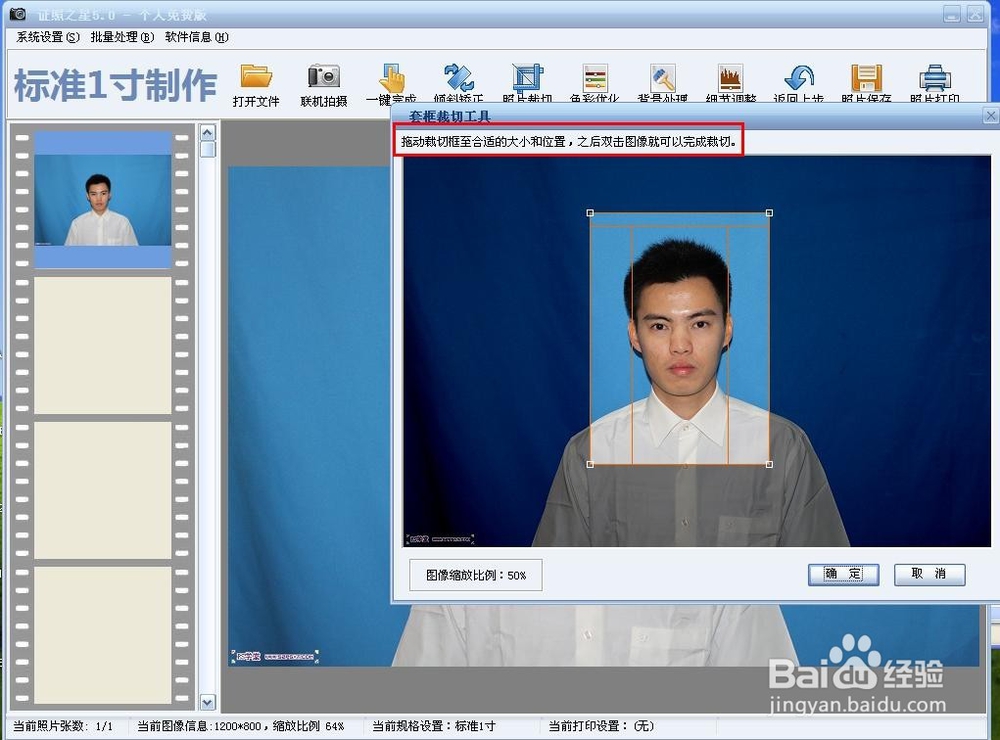Screen dimensions: 1000x740
Task: Select the first portrait thumbnail in filmstrip
Action: pyautogui.click(x=103, y=200)
